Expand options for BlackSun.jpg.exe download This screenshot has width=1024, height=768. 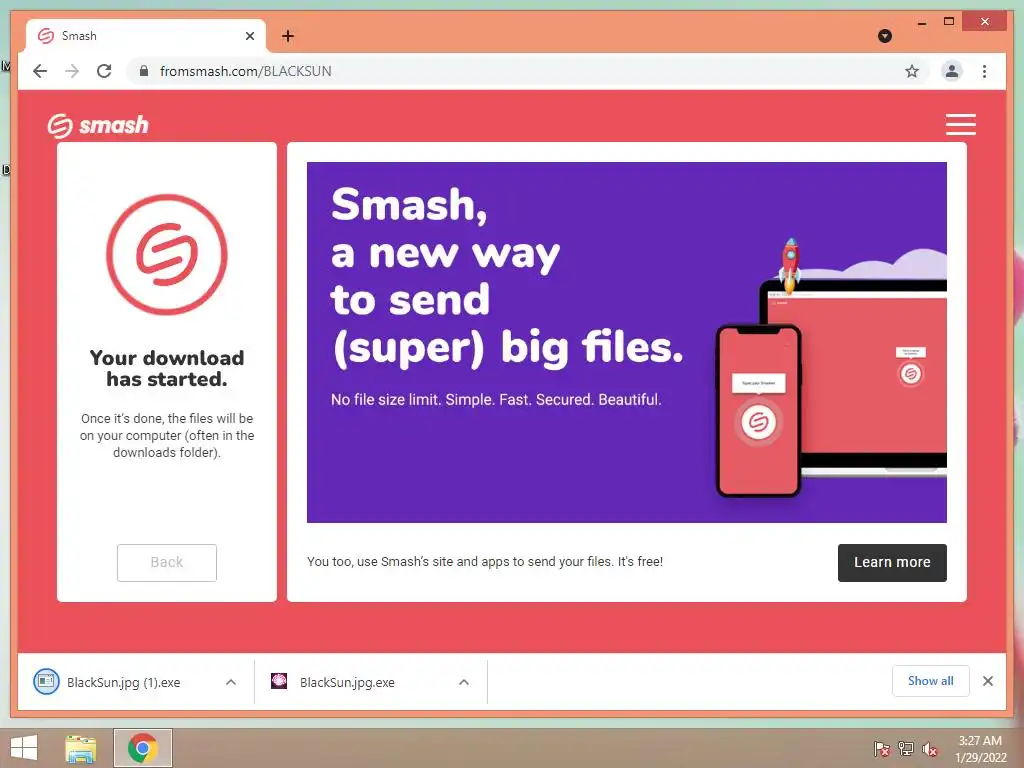tap(464, 682)
